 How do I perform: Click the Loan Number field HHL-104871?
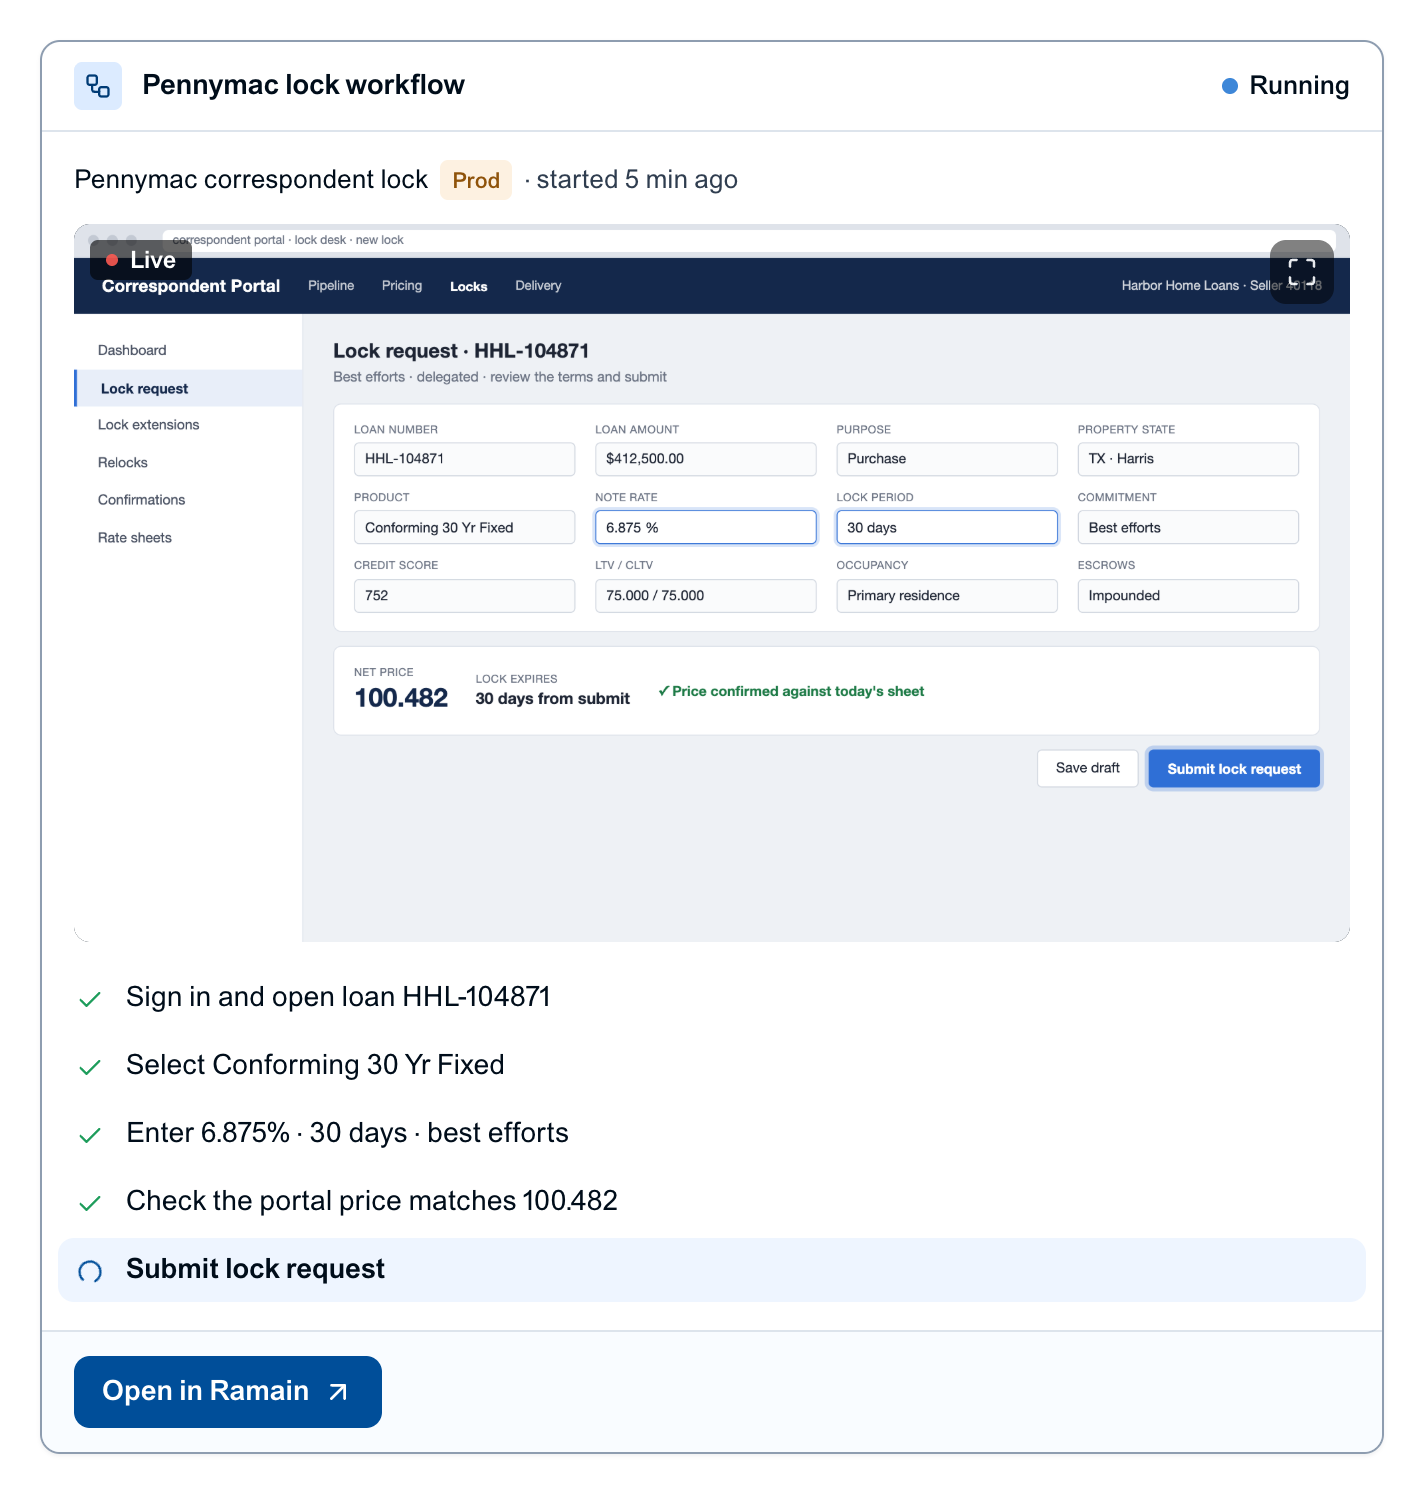(x=464, y=459)
